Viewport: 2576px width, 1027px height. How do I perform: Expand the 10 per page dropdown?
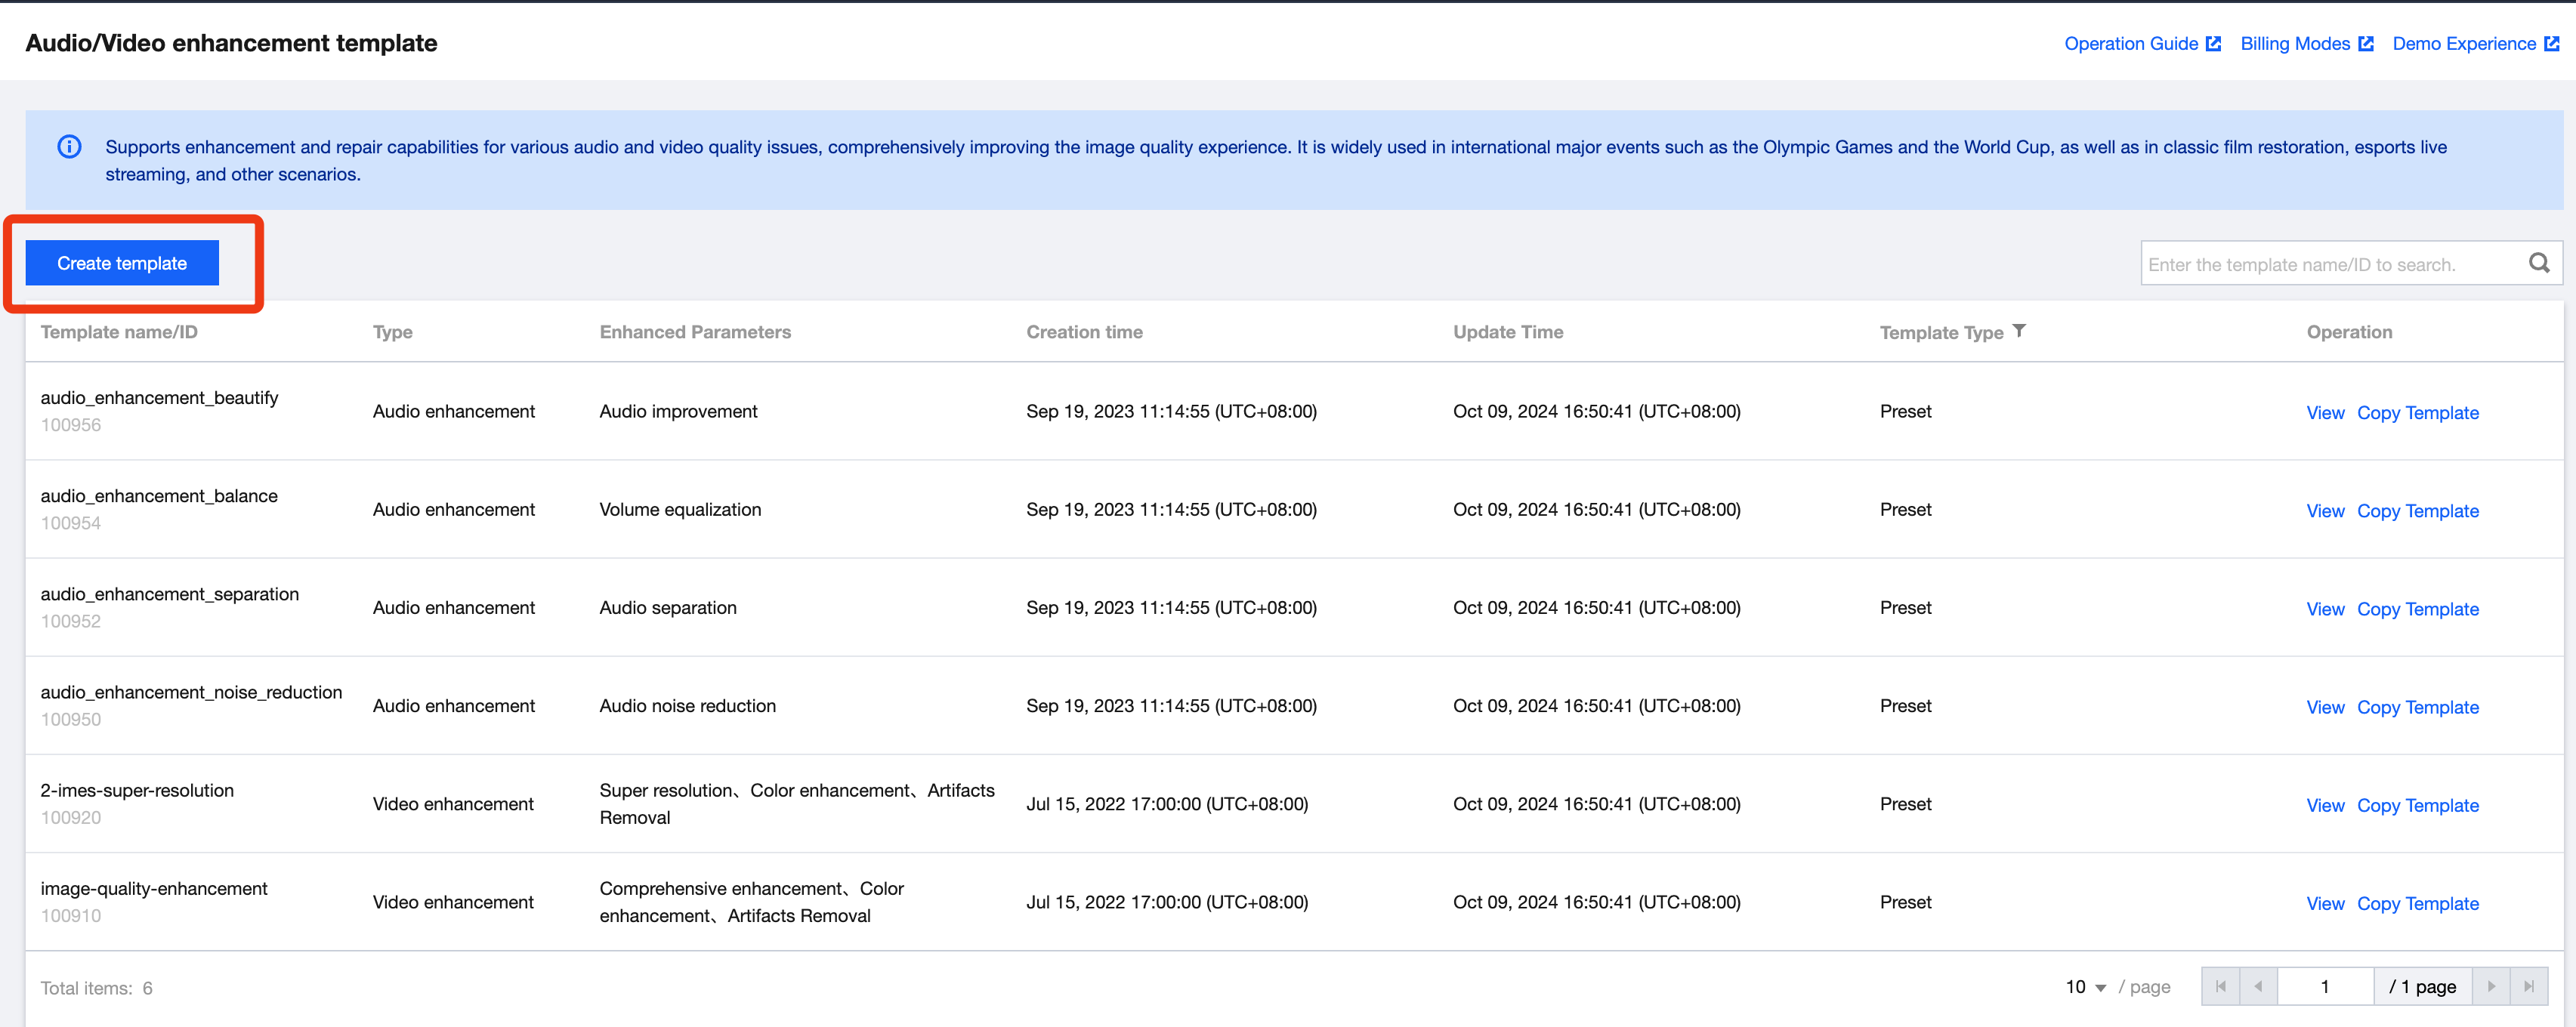pos(2086,987)
